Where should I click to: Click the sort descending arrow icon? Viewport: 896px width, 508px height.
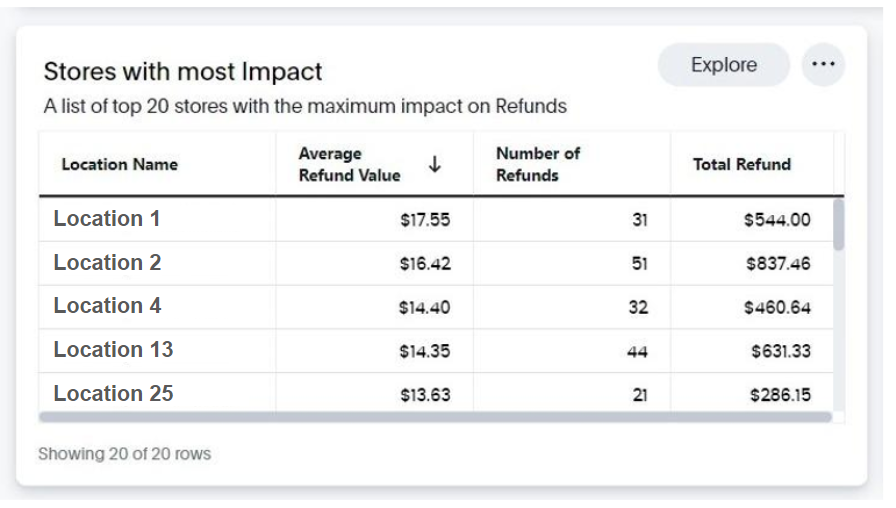tap(435, 164)
